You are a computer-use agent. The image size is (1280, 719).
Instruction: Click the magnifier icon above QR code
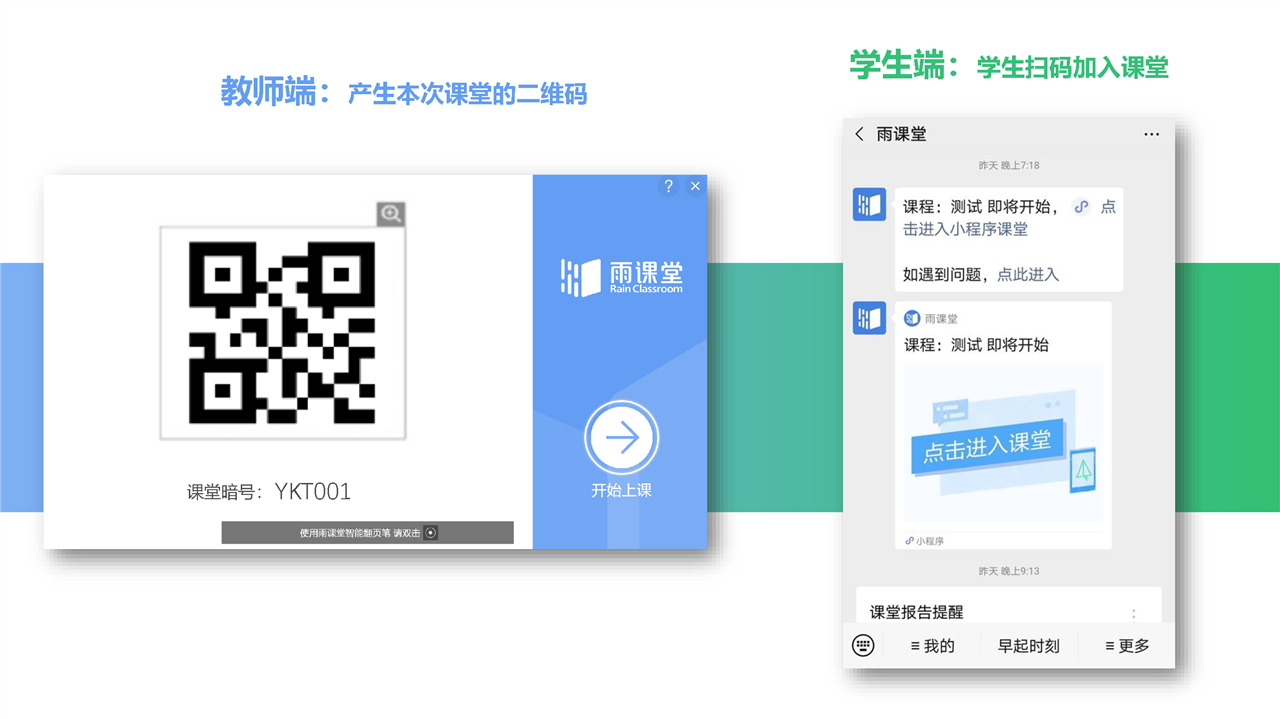pyautogui.click(x=391, y=213)
